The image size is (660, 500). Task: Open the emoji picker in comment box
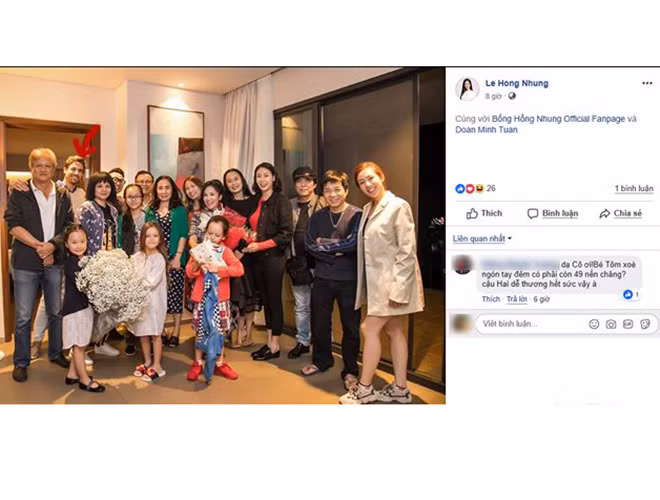pyautogui.click(x=594, y=324)
